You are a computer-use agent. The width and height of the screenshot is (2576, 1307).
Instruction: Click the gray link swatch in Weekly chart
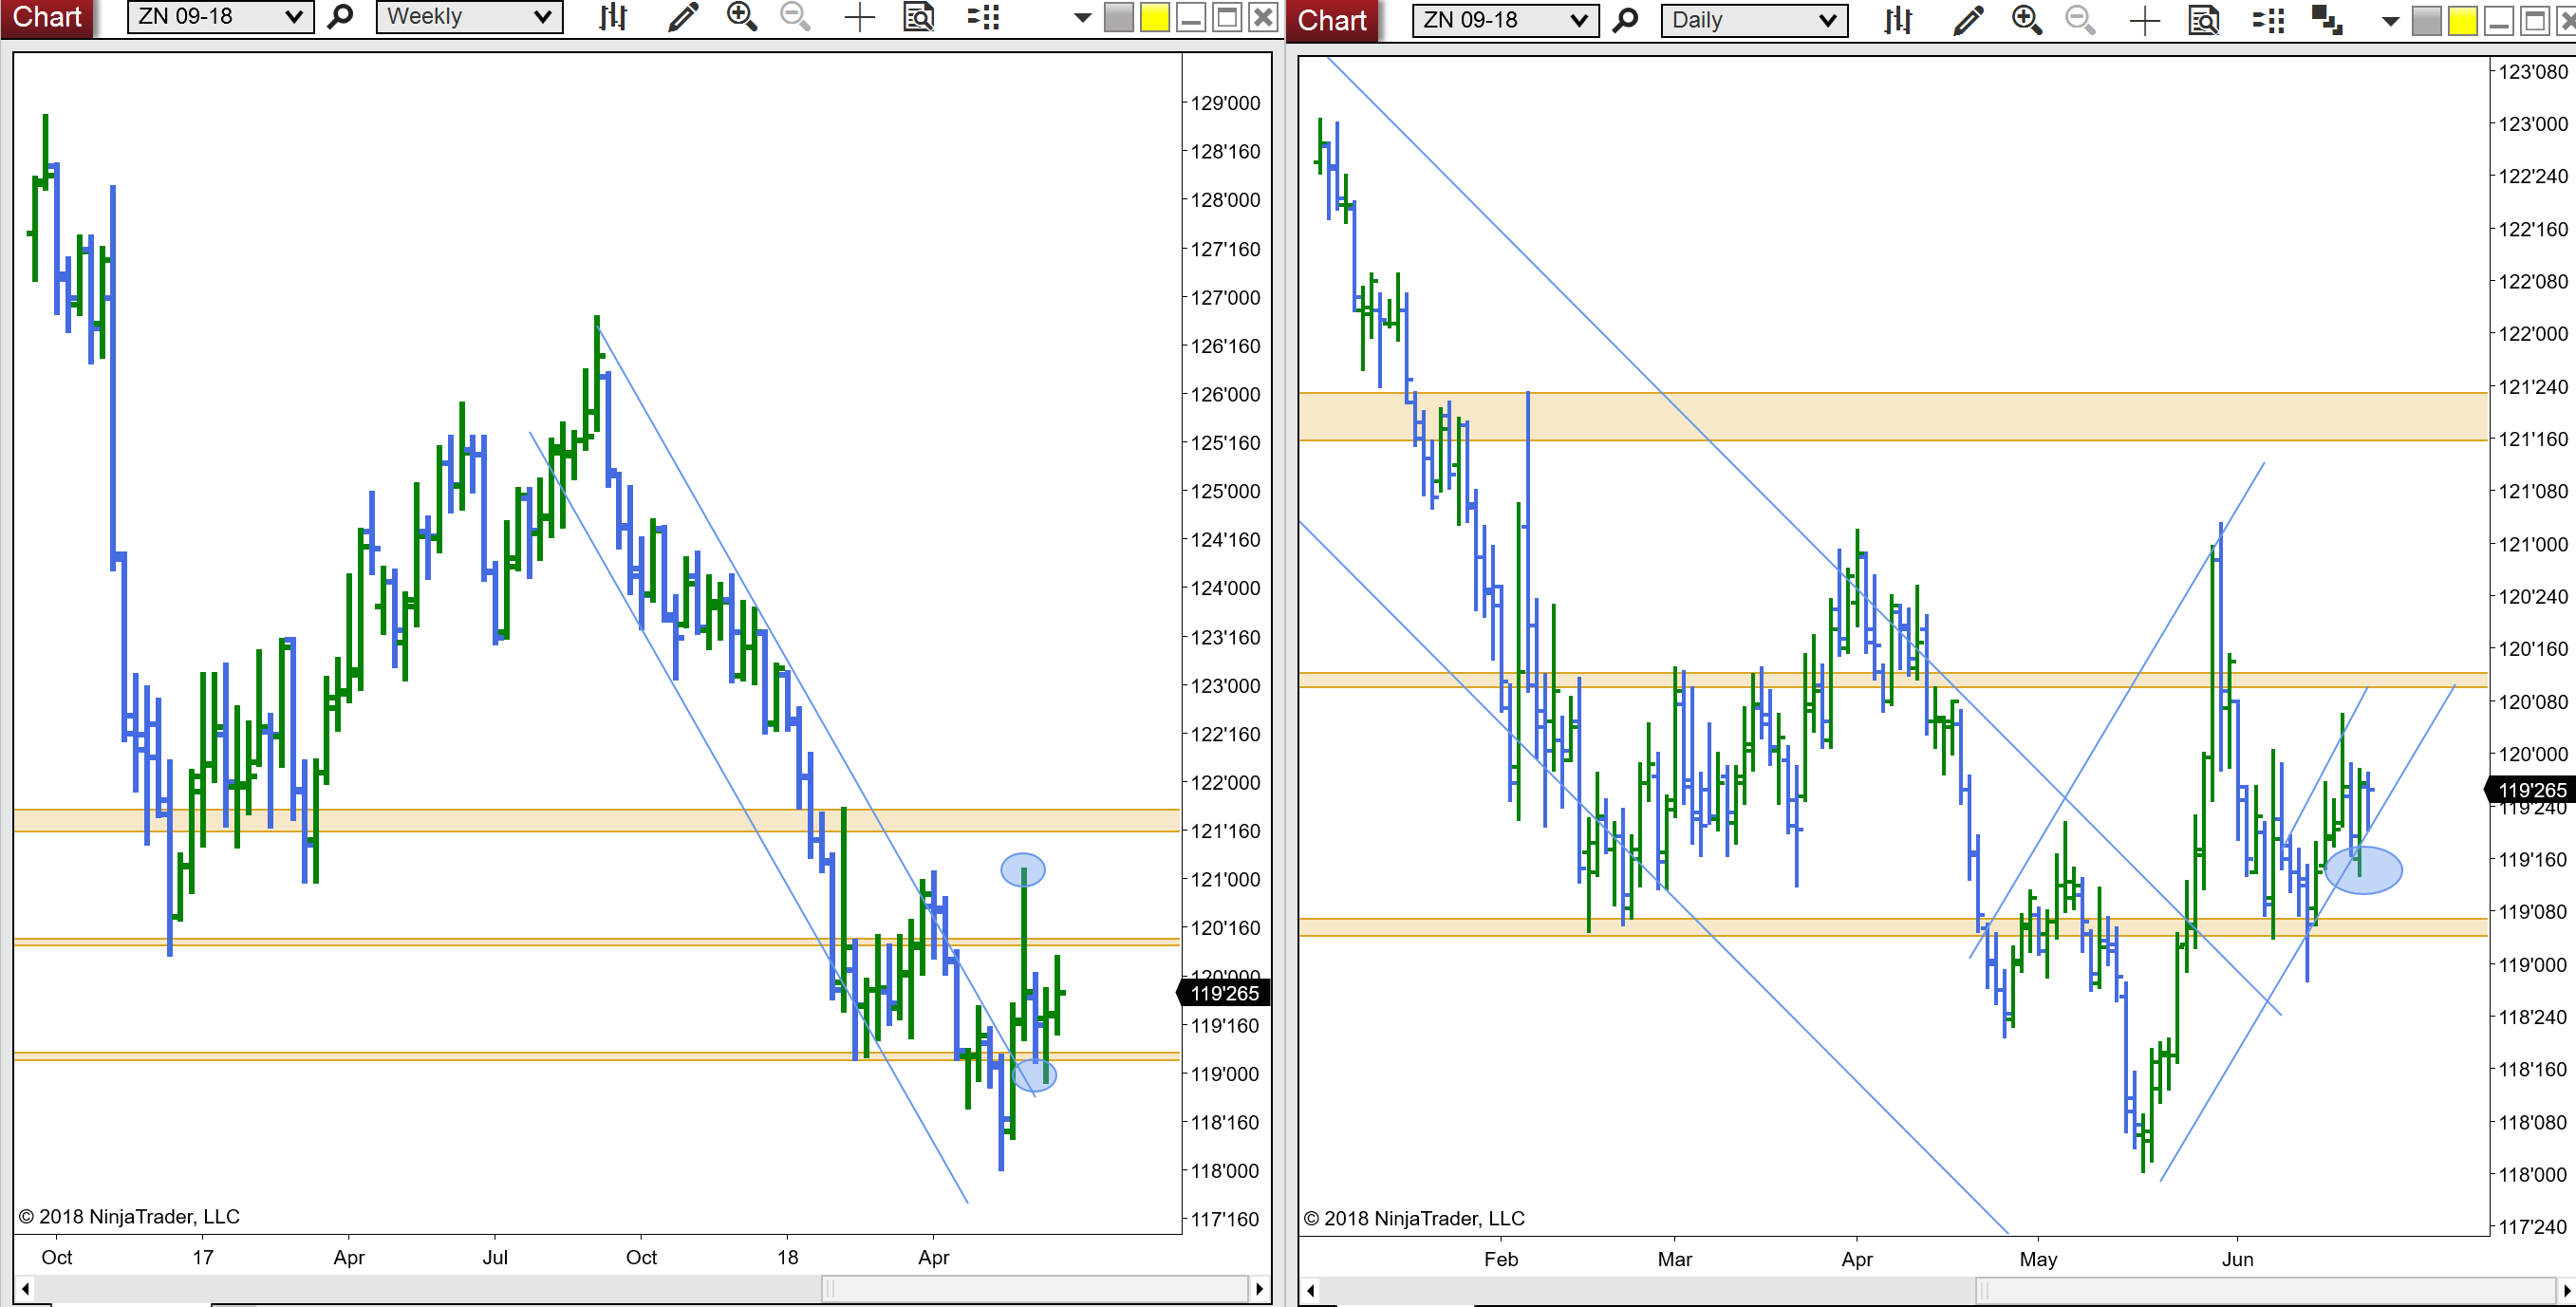1118,17
